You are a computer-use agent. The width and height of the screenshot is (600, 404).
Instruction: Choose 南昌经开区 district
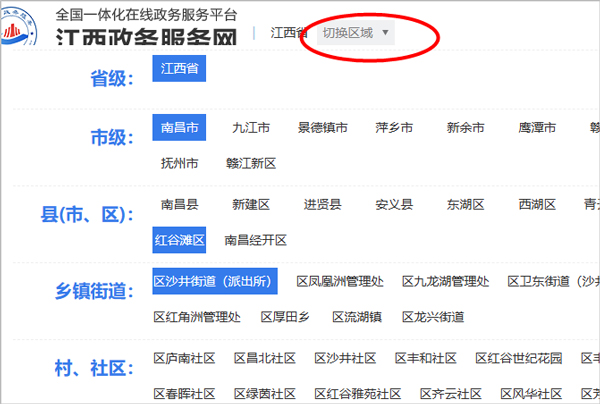[256, 240]
